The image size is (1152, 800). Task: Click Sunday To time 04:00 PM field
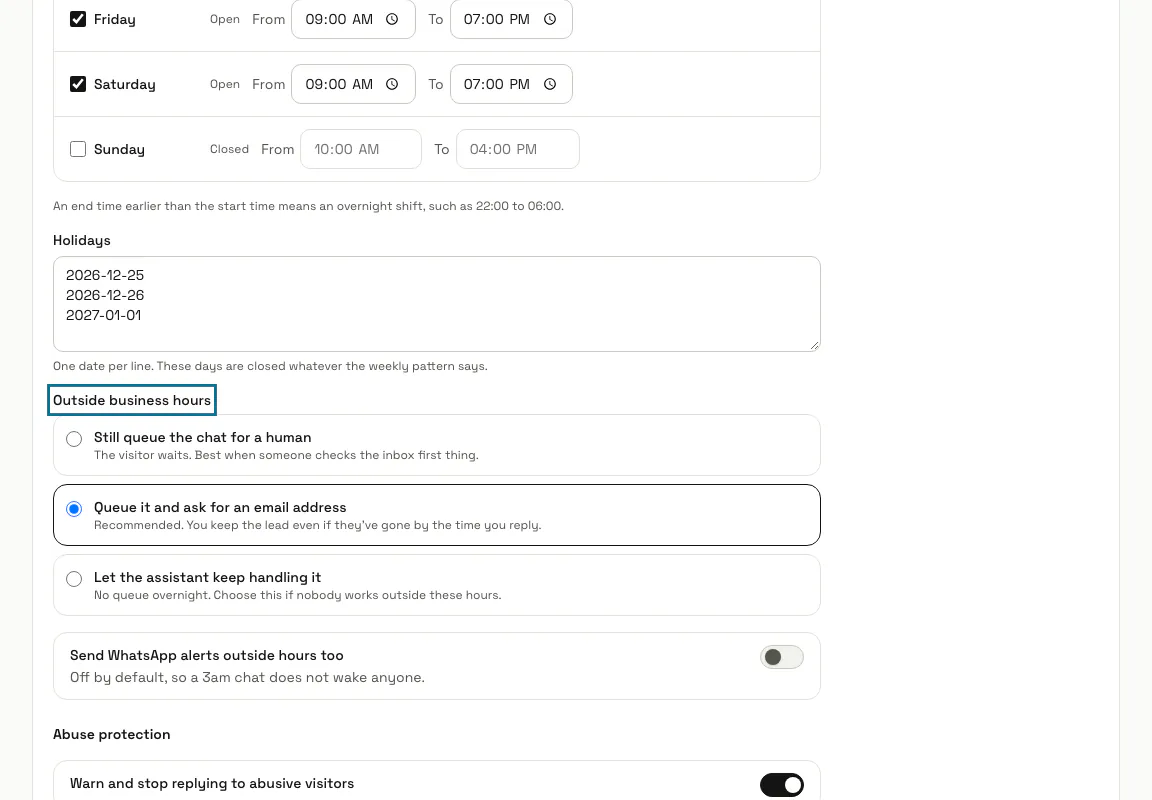pos(518,149)
